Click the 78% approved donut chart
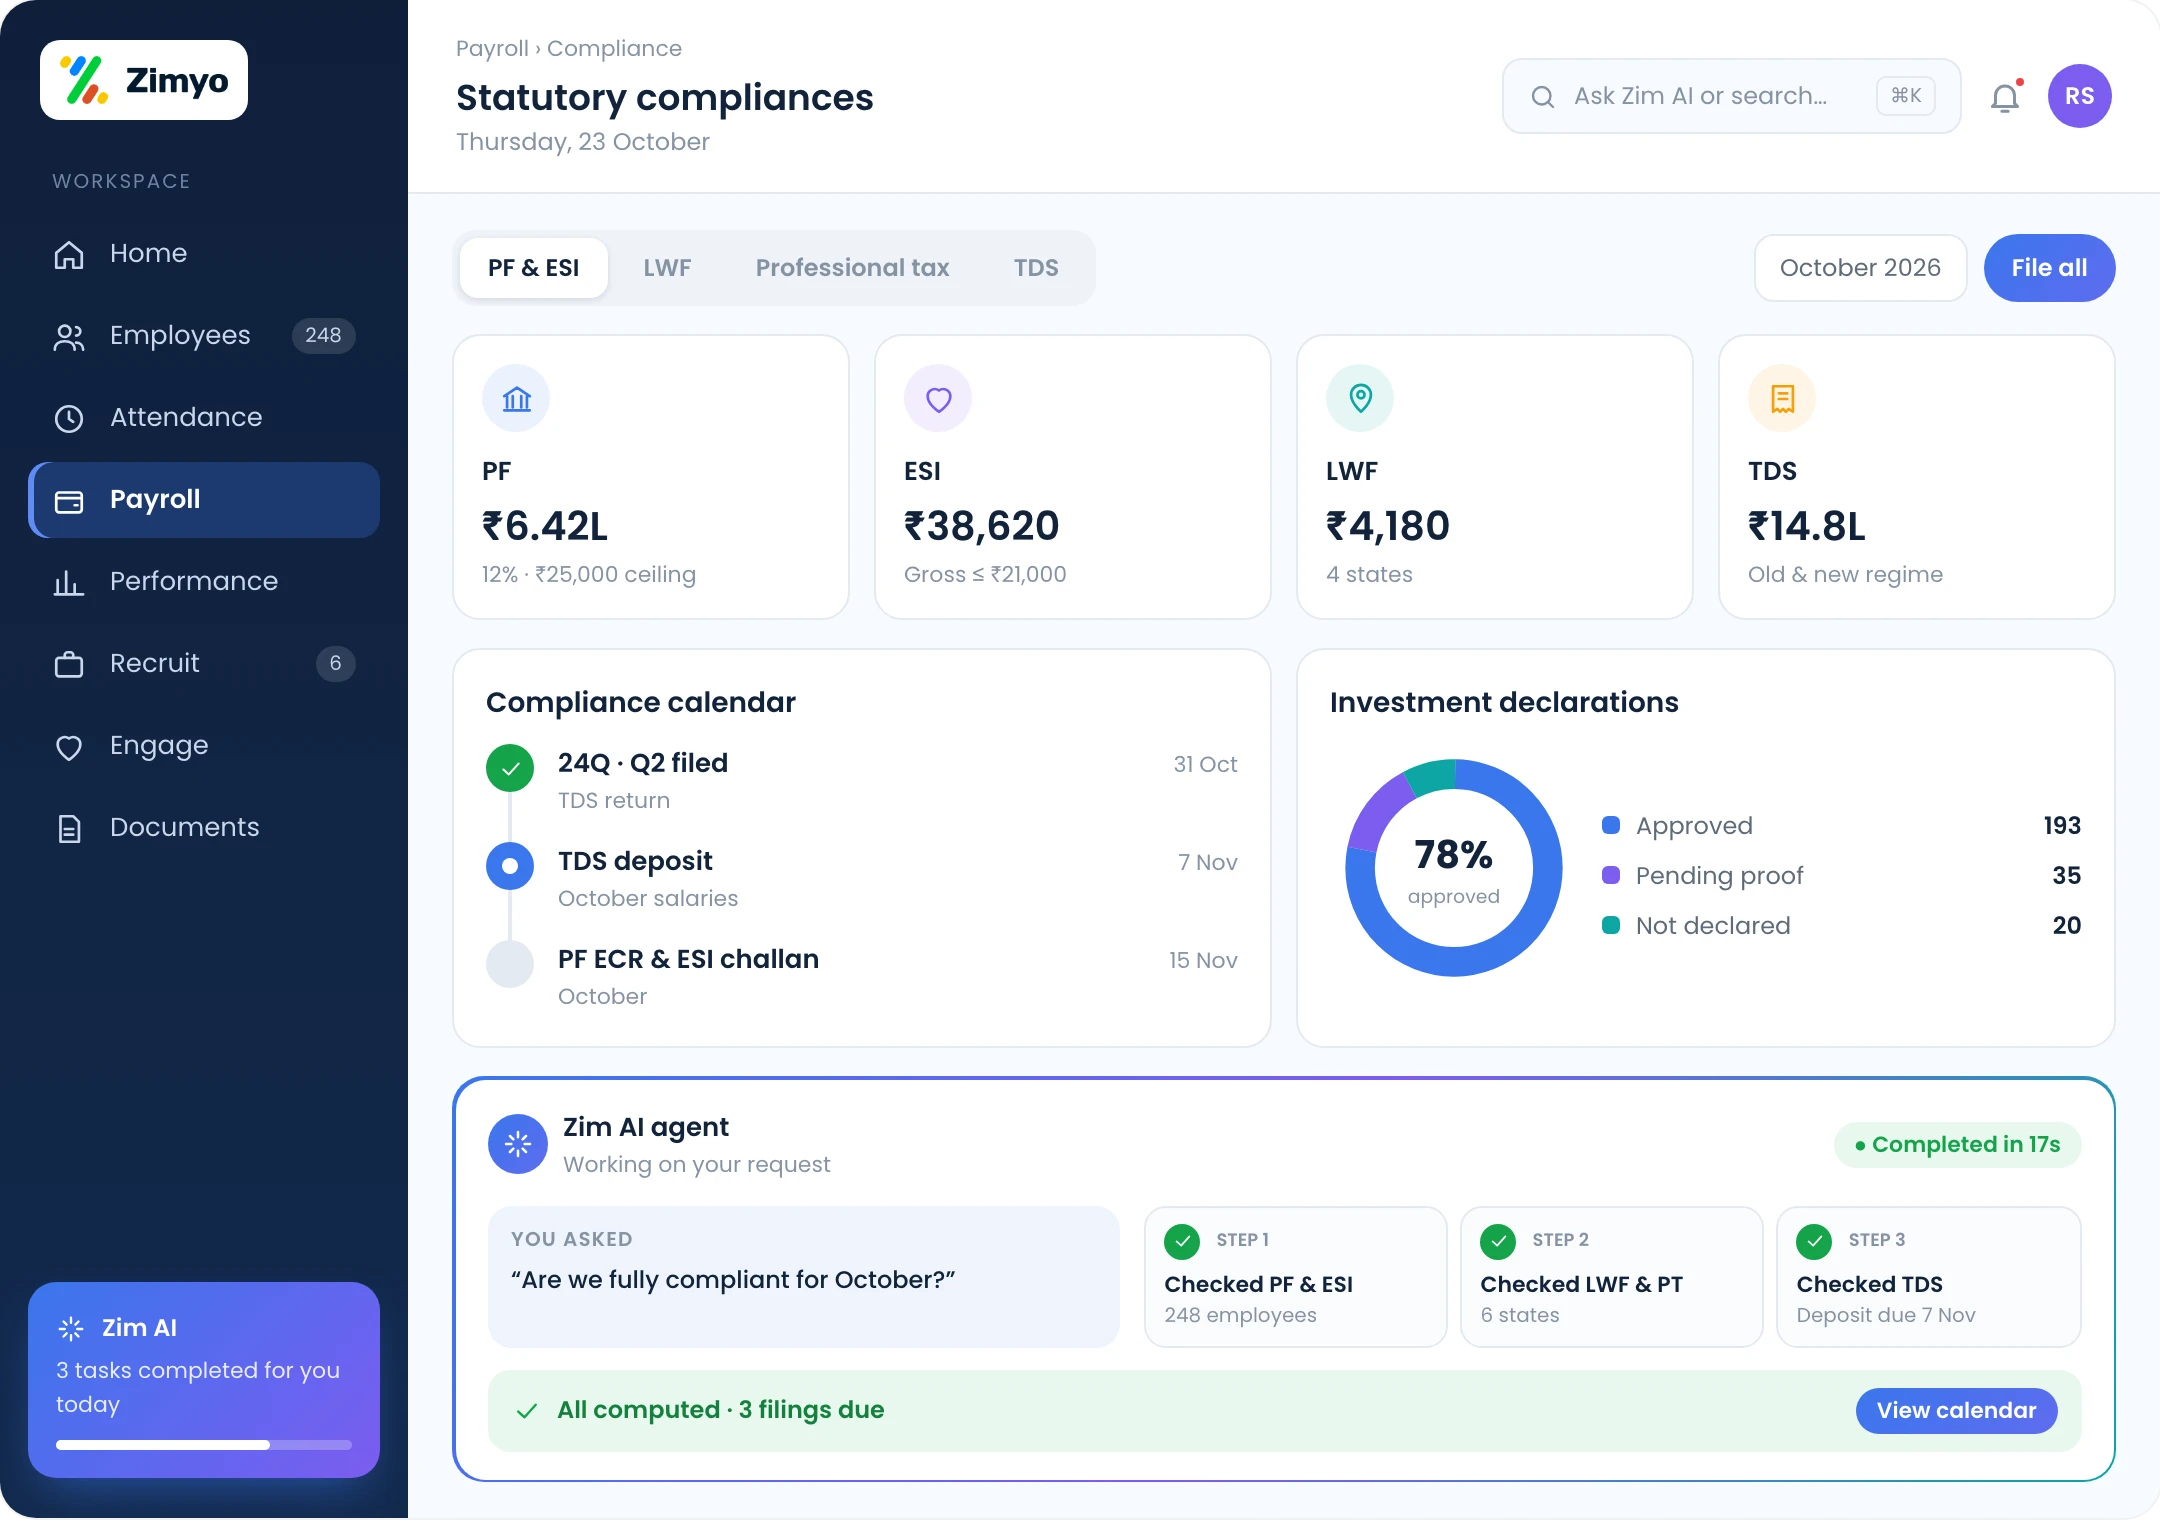 (x=1454, y=868)
